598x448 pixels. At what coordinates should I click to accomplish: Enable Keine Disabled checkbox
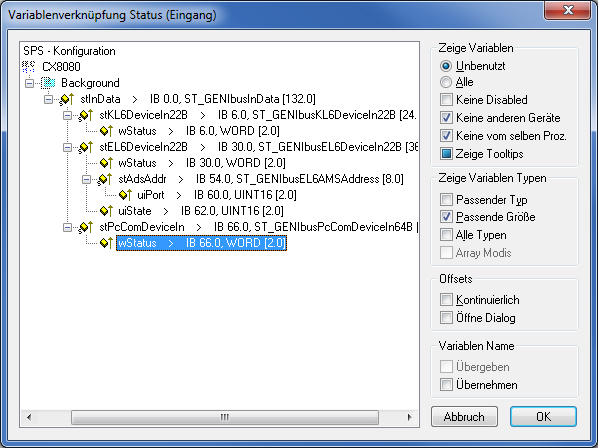(x=446, y=100)
